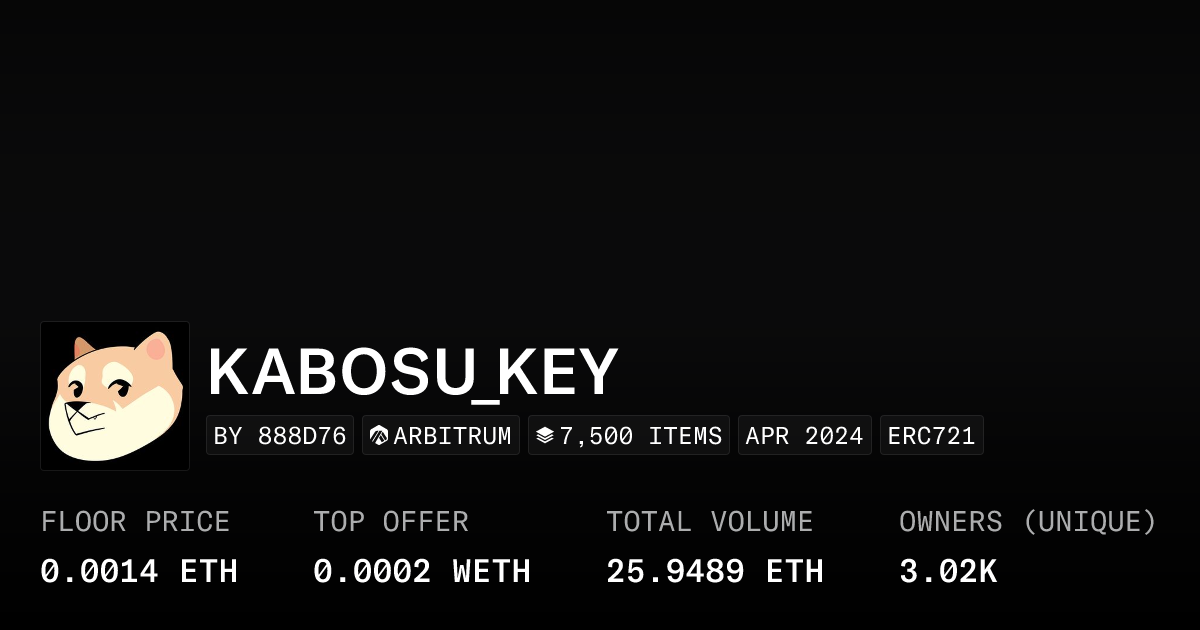This screenshot has width=1200, height=630.
Task: Select the TOTAL VOLUME label
Action: tap(710, 522)
